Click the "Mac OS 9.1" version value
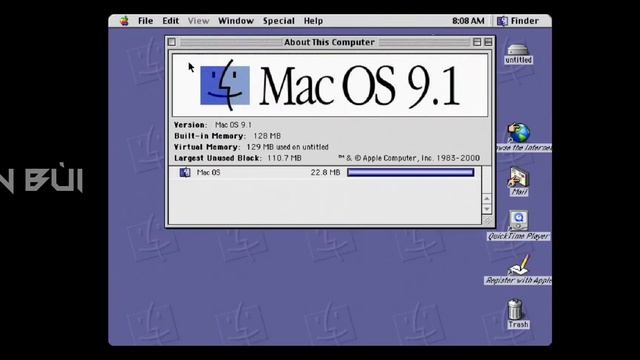Viewport: 640px width, 360px height. [233, 125]
